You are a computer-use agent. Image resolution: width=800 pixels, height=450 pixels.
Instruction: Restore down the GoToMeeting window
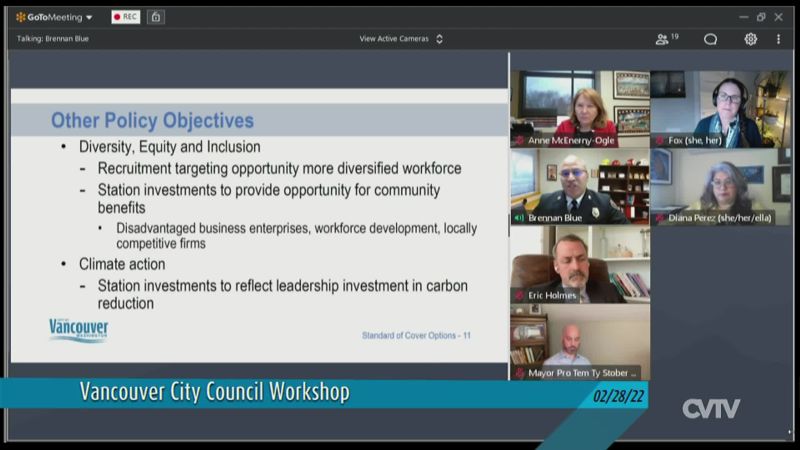click(x=761, y=17)
